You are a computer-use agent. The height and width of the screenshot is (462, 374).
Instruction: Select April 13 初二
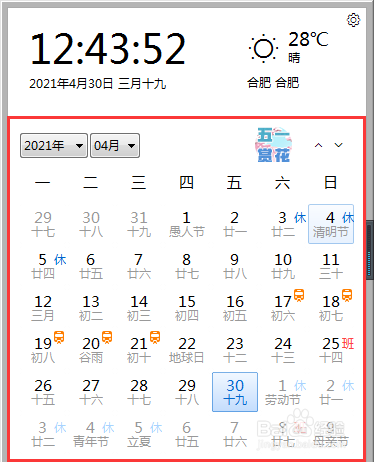click(x=91, y=308)
